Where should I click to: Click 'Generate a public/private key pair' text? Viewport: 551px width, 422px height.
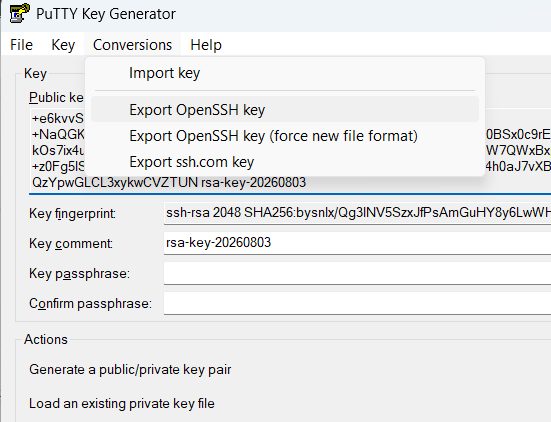(130, 370)
